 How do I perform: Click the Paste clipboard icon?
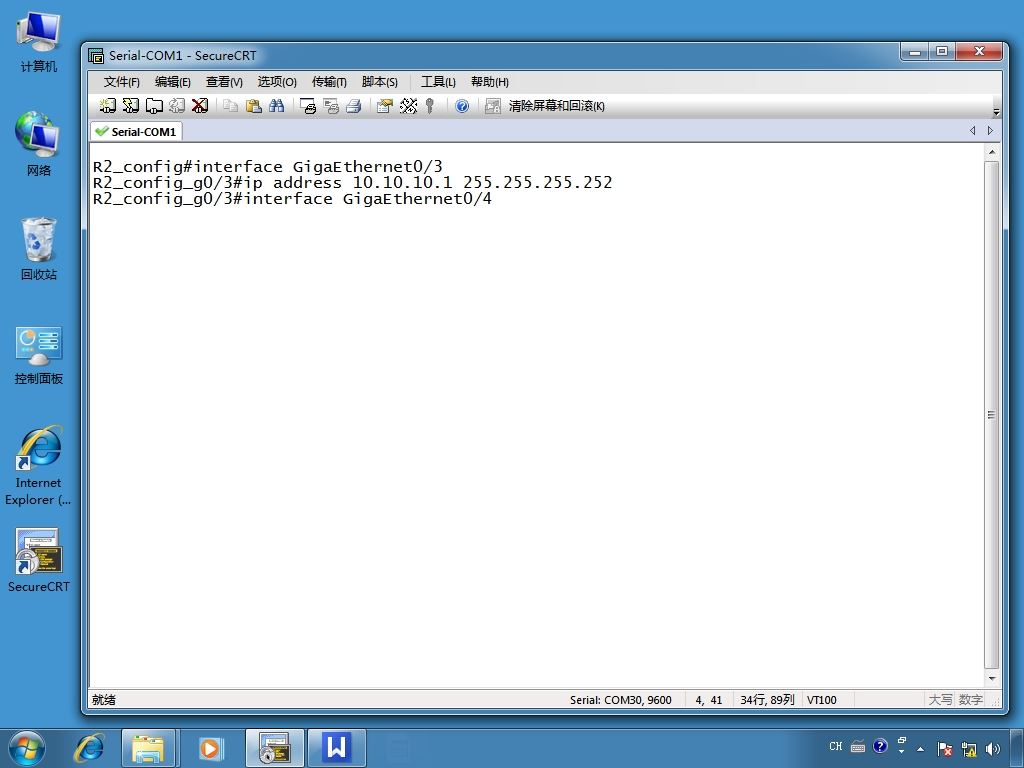coord(253,106)
